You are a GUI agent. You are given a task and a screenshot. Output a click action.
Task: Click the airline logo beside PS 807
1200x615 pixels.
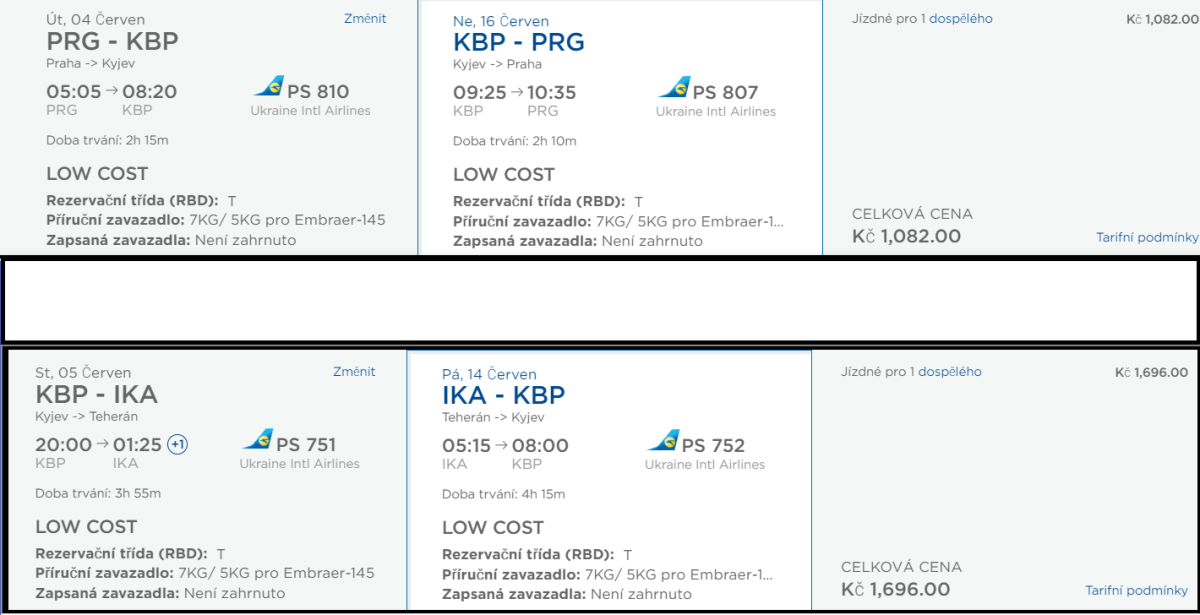tap(674, 88)
